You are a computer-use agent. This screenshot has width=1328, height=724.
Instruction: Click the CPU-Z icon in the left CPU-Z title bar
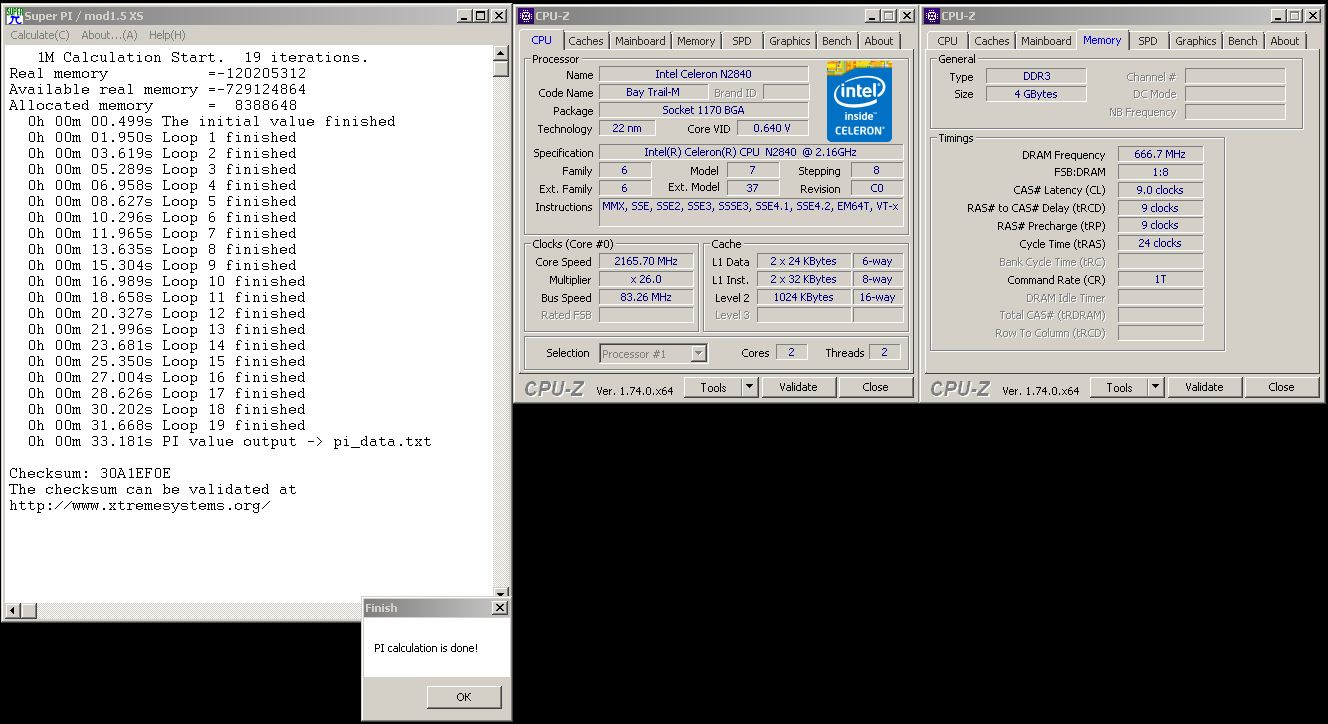click(x=528, y=16)
